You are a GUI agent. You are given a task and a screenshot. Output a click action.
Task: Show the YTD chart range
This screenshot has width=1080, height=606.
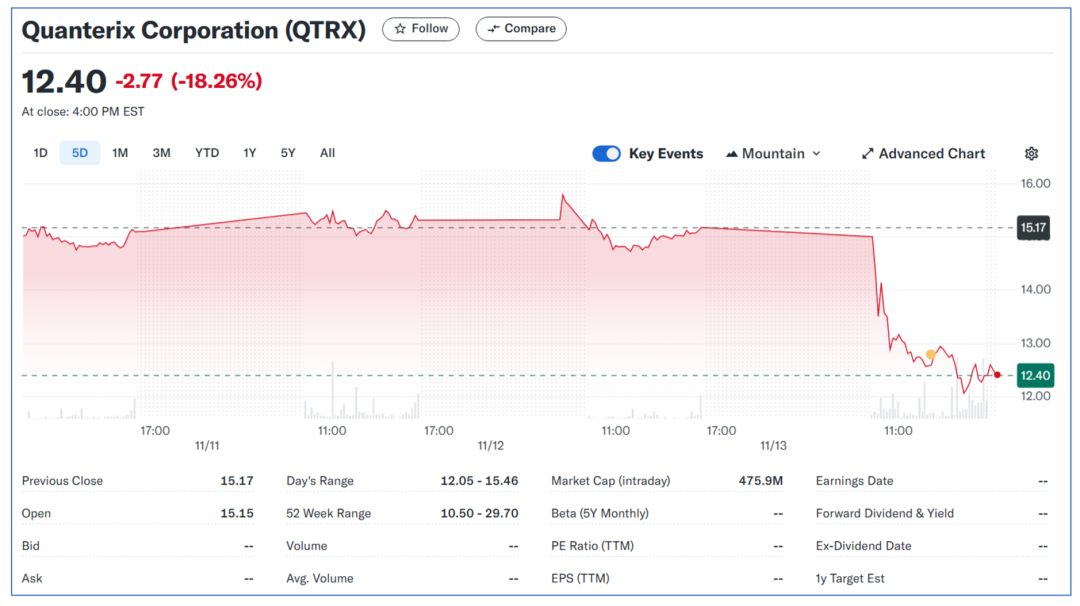[207, 153]
